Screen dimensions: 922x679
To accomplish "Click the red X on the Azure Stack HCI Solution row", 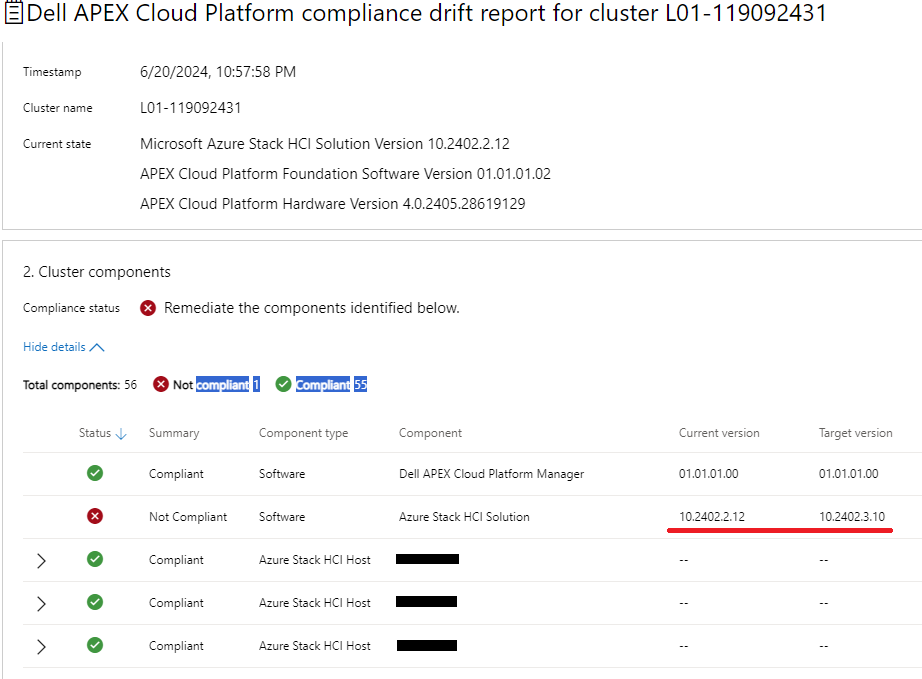I will point(94,516).
